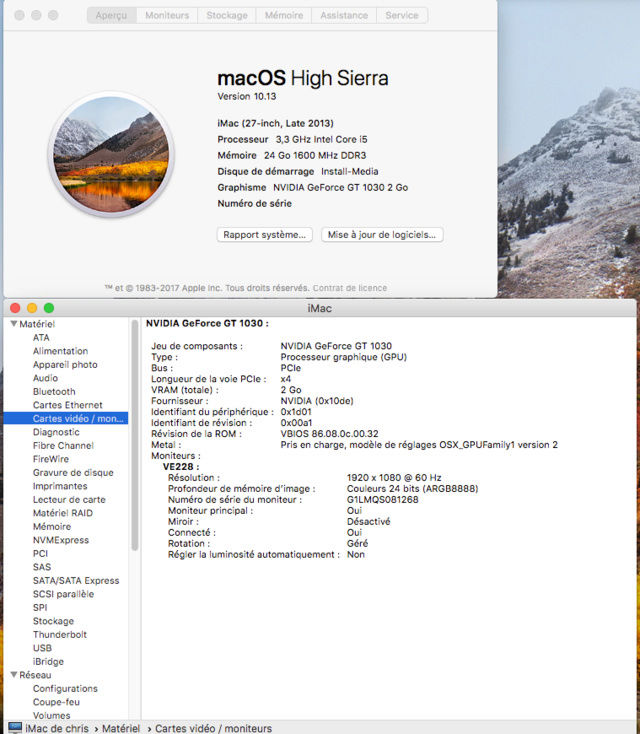
Task: Select Alimentation in the sidebar
Action: [x=60, y=351]
